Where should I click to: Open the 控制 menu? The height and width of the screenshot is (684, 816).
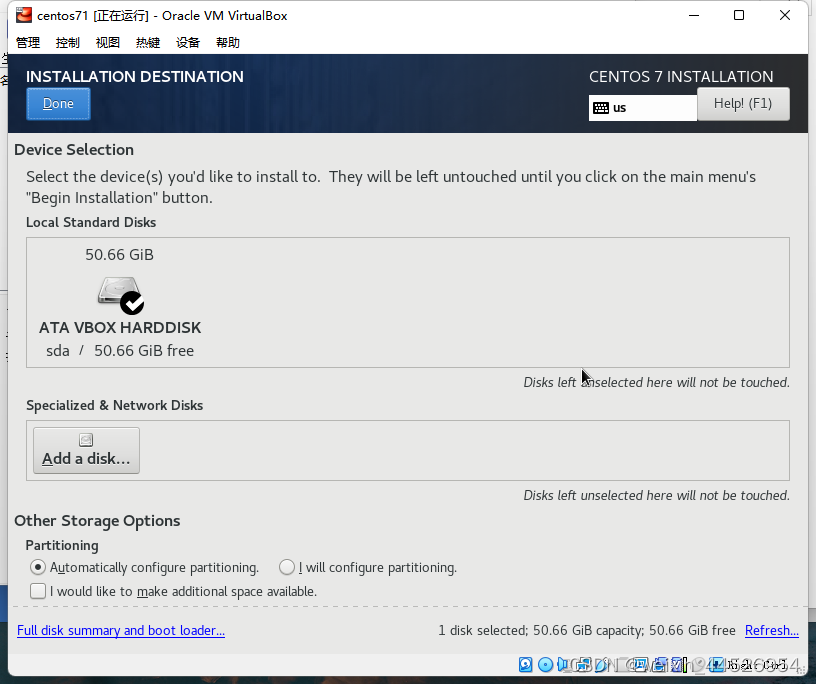(x=66, y=42)
